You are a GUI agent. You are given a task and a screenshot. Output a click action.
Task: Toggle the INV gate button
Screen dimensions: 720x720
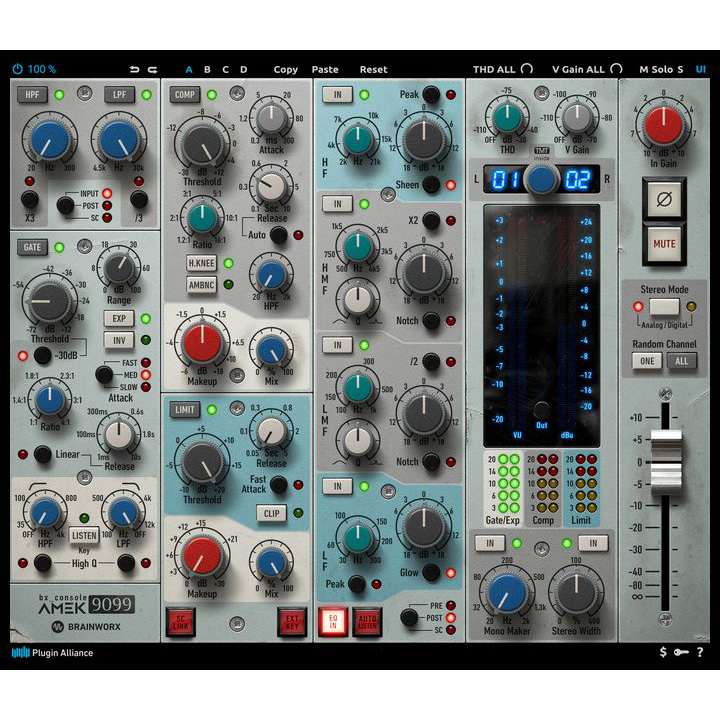tap(119, 340)
